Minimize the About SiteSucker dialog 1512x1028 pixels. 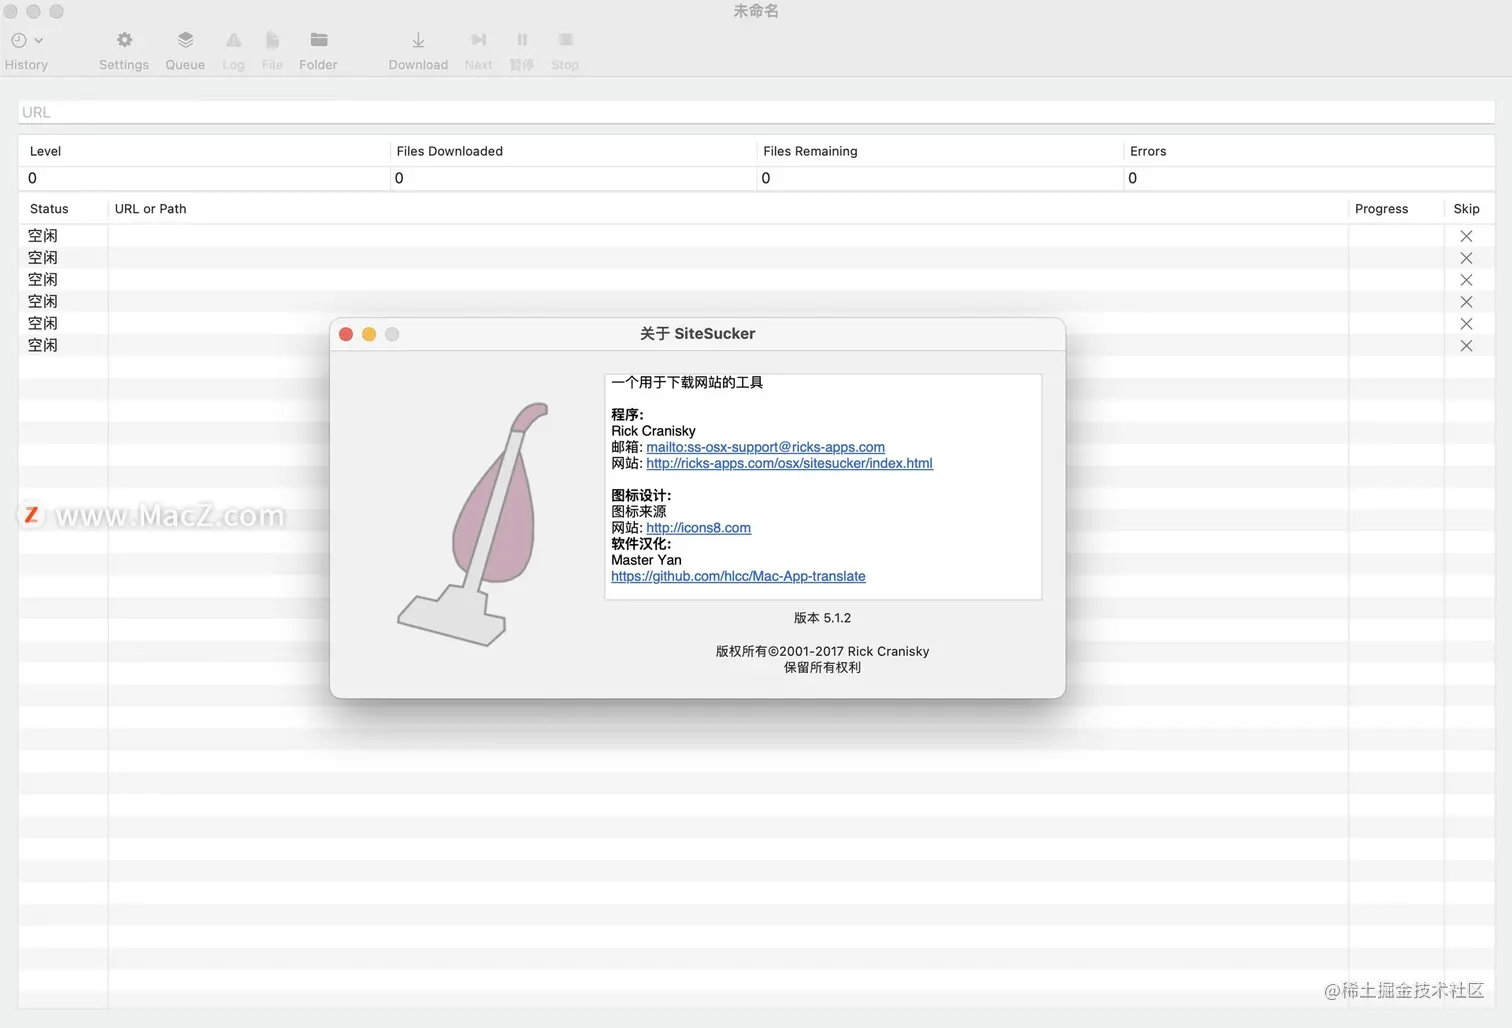[369, 334]
